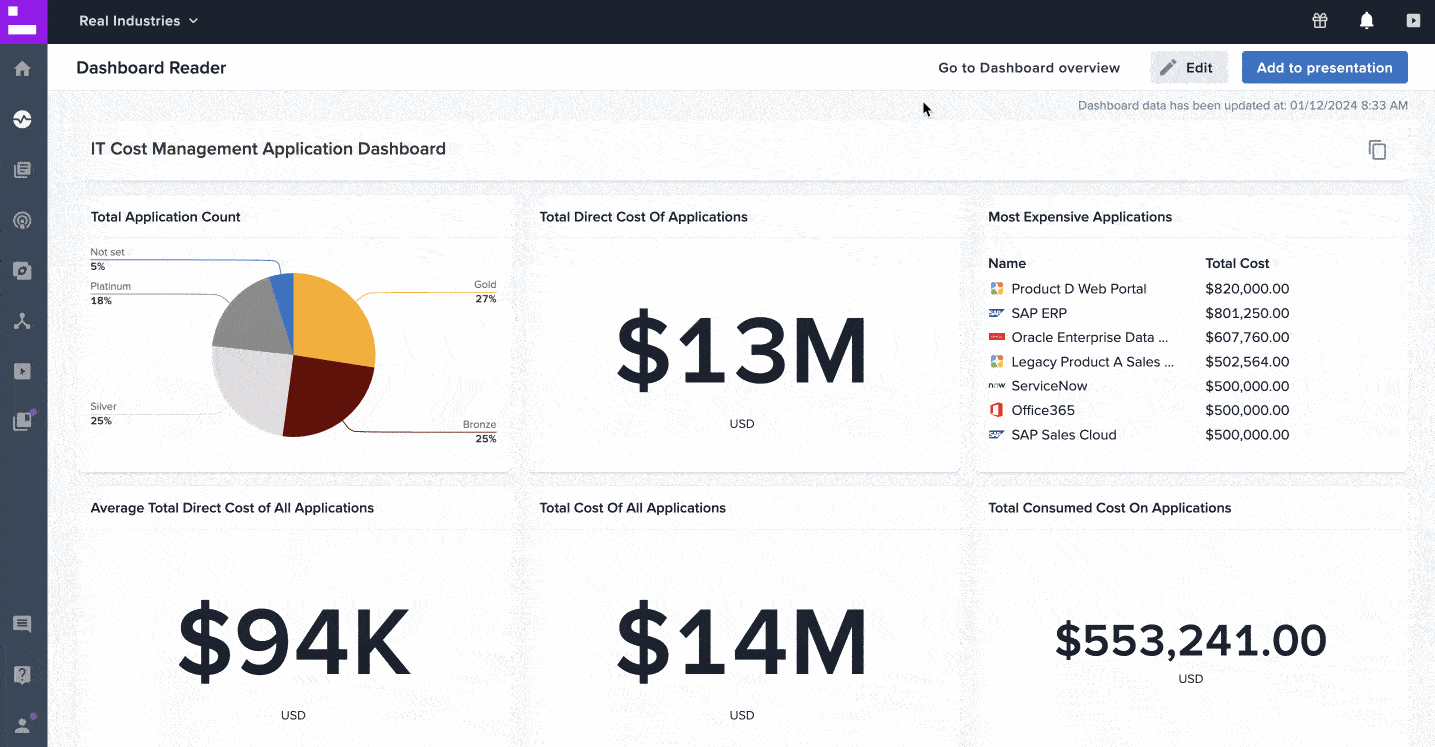Open the Diagrams hierarchy icon in sidebar

(22, 320)
